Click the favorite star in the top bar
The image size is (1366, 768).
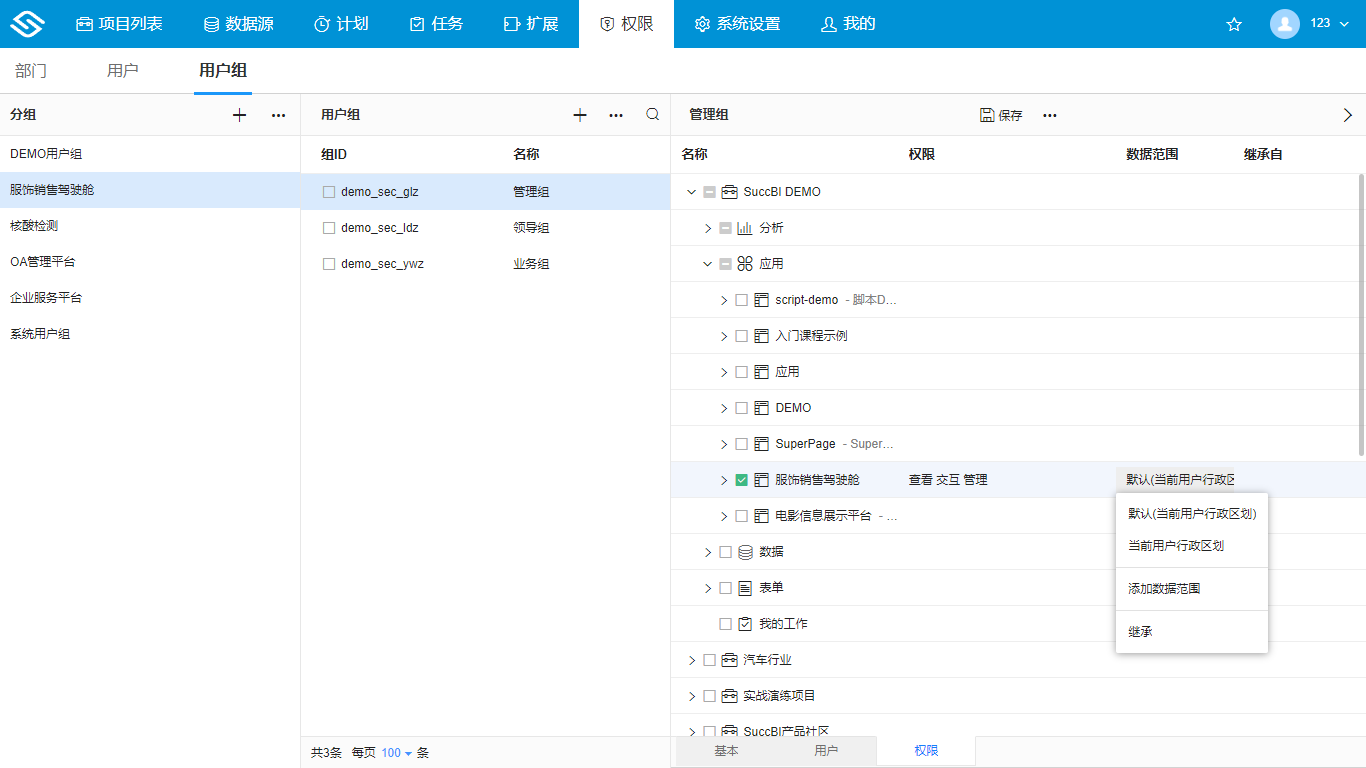tap(1234, 24)
